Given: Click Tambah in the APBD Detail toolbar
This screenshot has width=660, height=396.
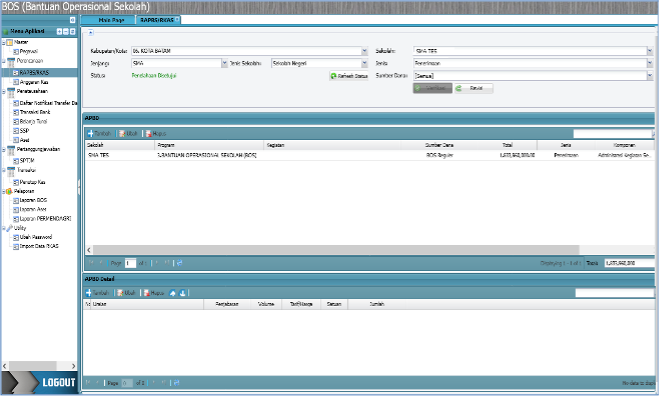Looking at the screenshot, I should click(x=98, y=293).
